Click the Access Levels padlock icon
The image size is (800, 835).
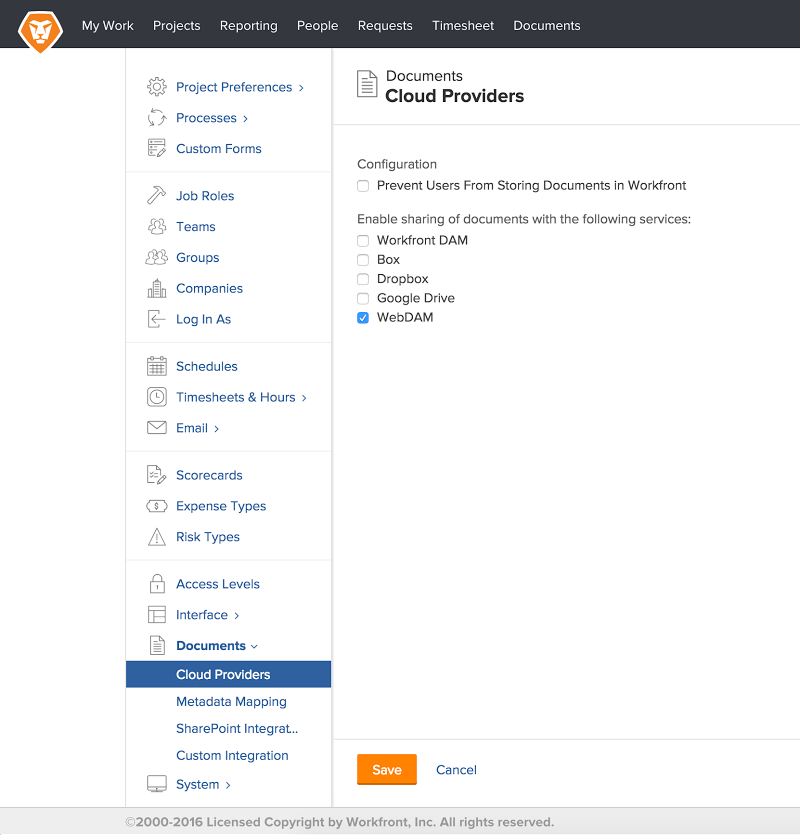pos(157,584)
